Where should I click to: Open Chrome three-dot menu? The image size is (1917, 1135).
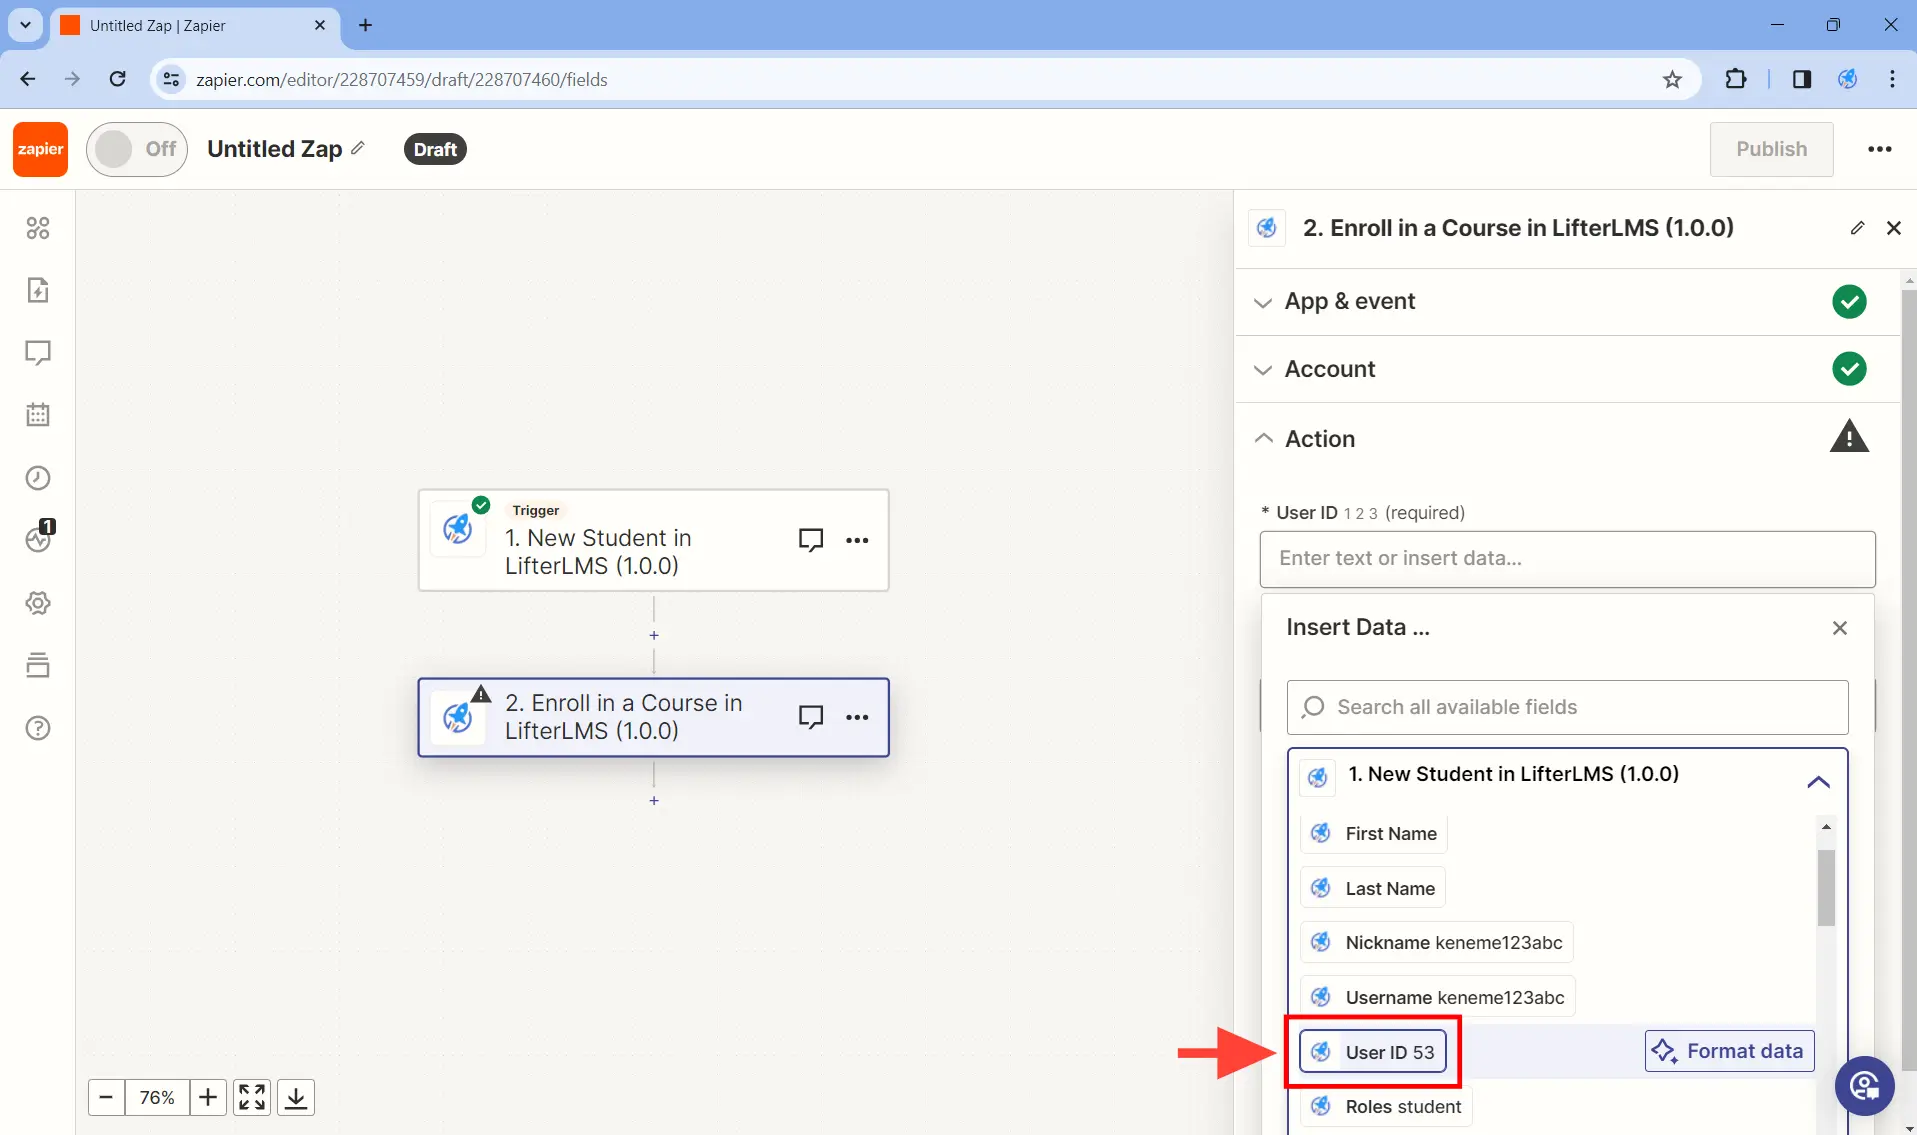[1892, 79]
